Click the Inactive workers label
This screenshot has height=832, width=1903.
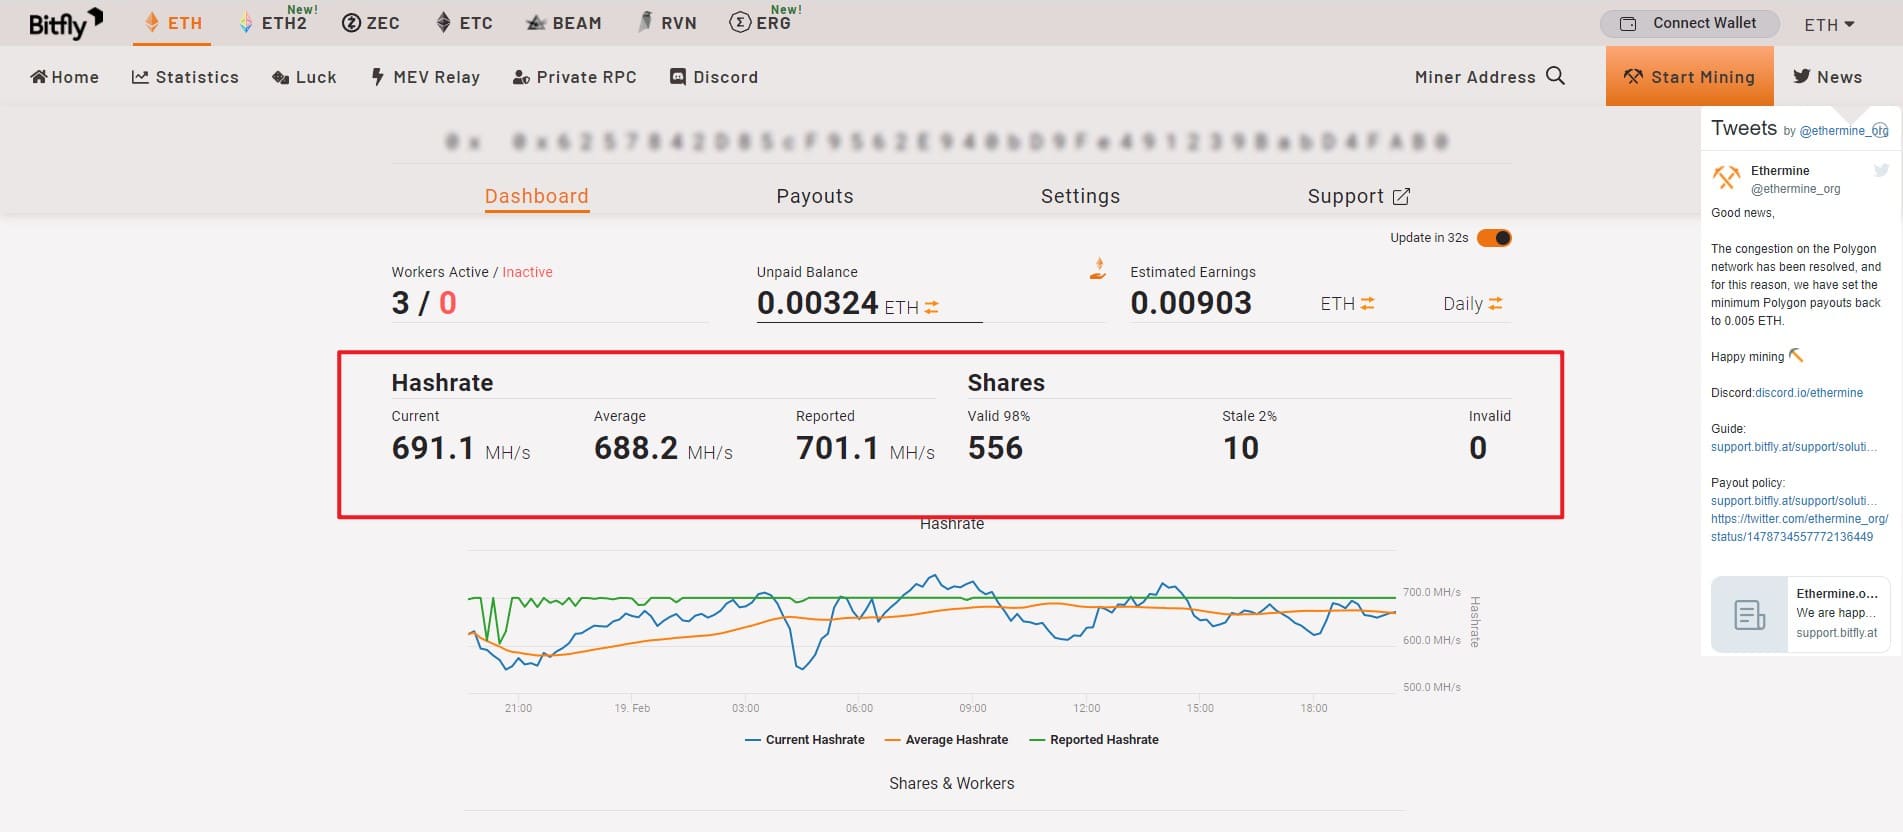(527, 272)
